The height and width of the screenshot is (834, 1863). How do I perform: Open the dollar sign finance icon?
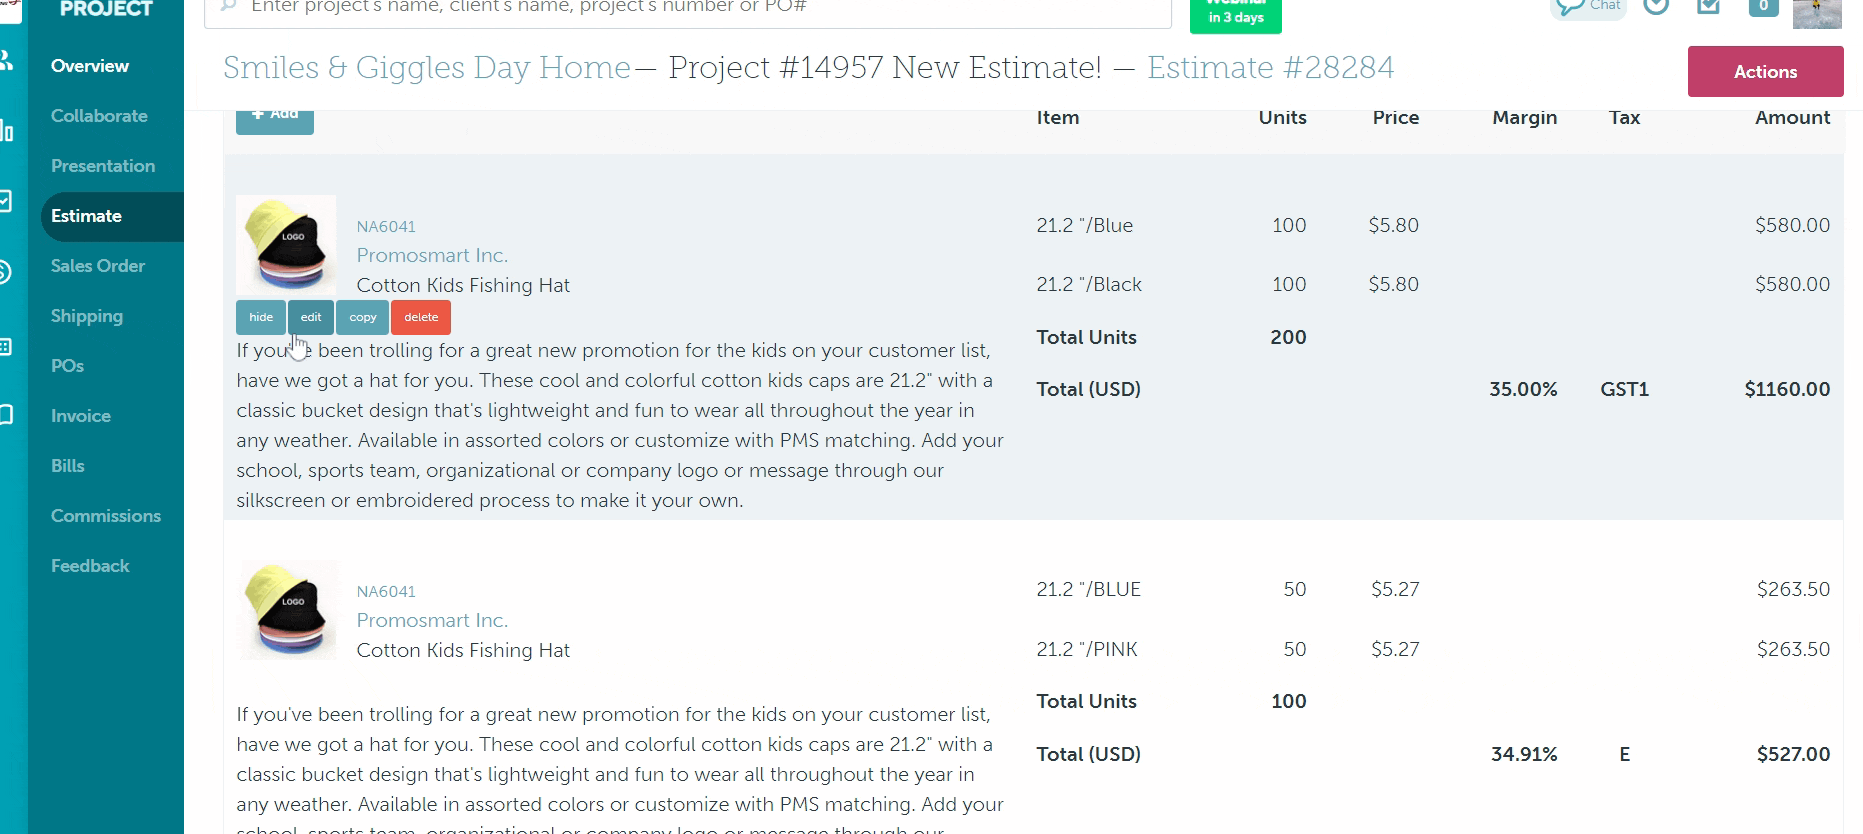click(5, 271)
